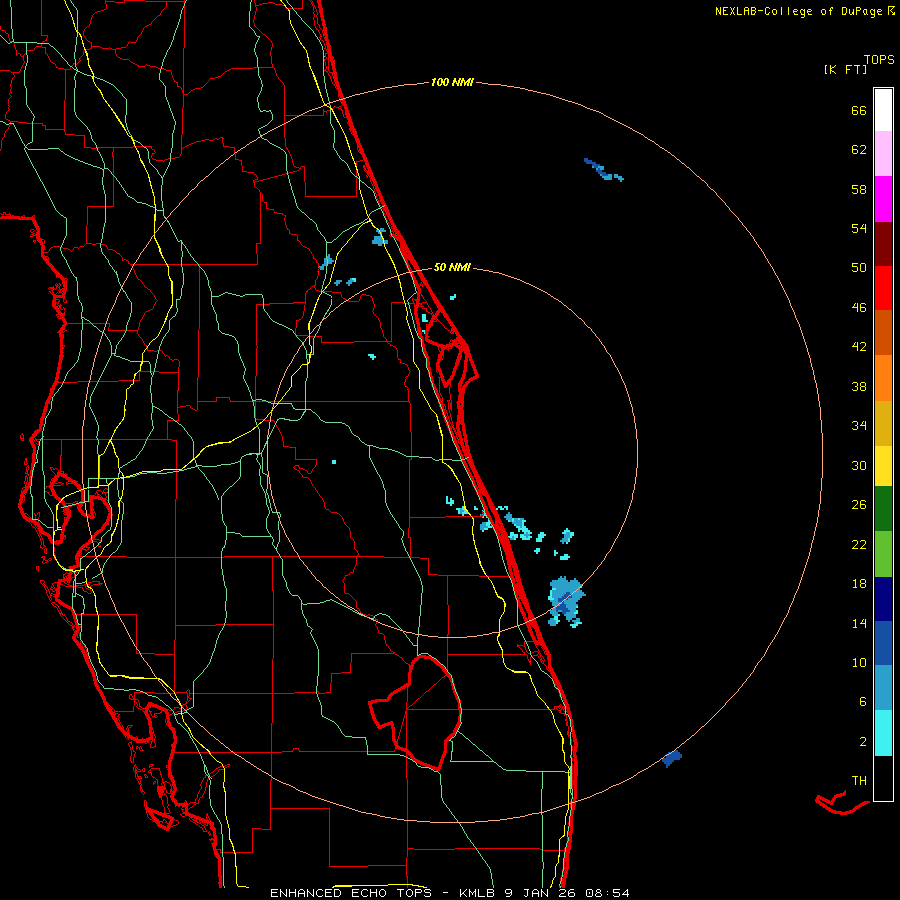Select the 6 scale value
Screen dimensions: 900x900
[863, 701]
